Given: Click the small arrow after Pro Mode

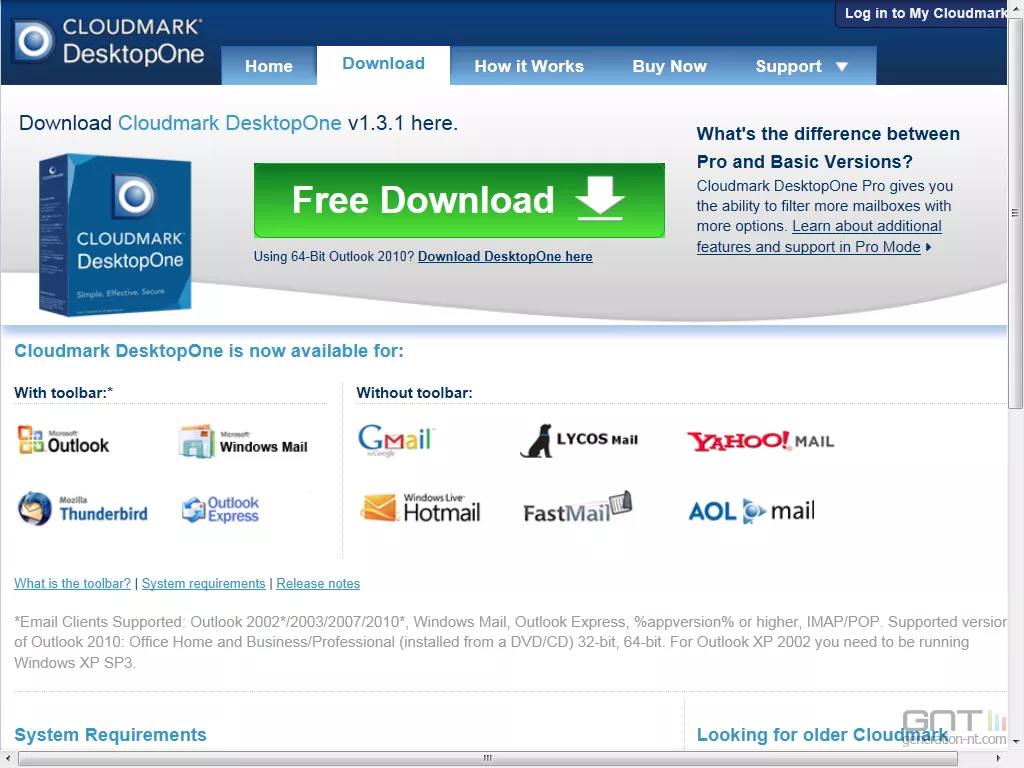Looking at the screenshot, I should tap(928, 248).
